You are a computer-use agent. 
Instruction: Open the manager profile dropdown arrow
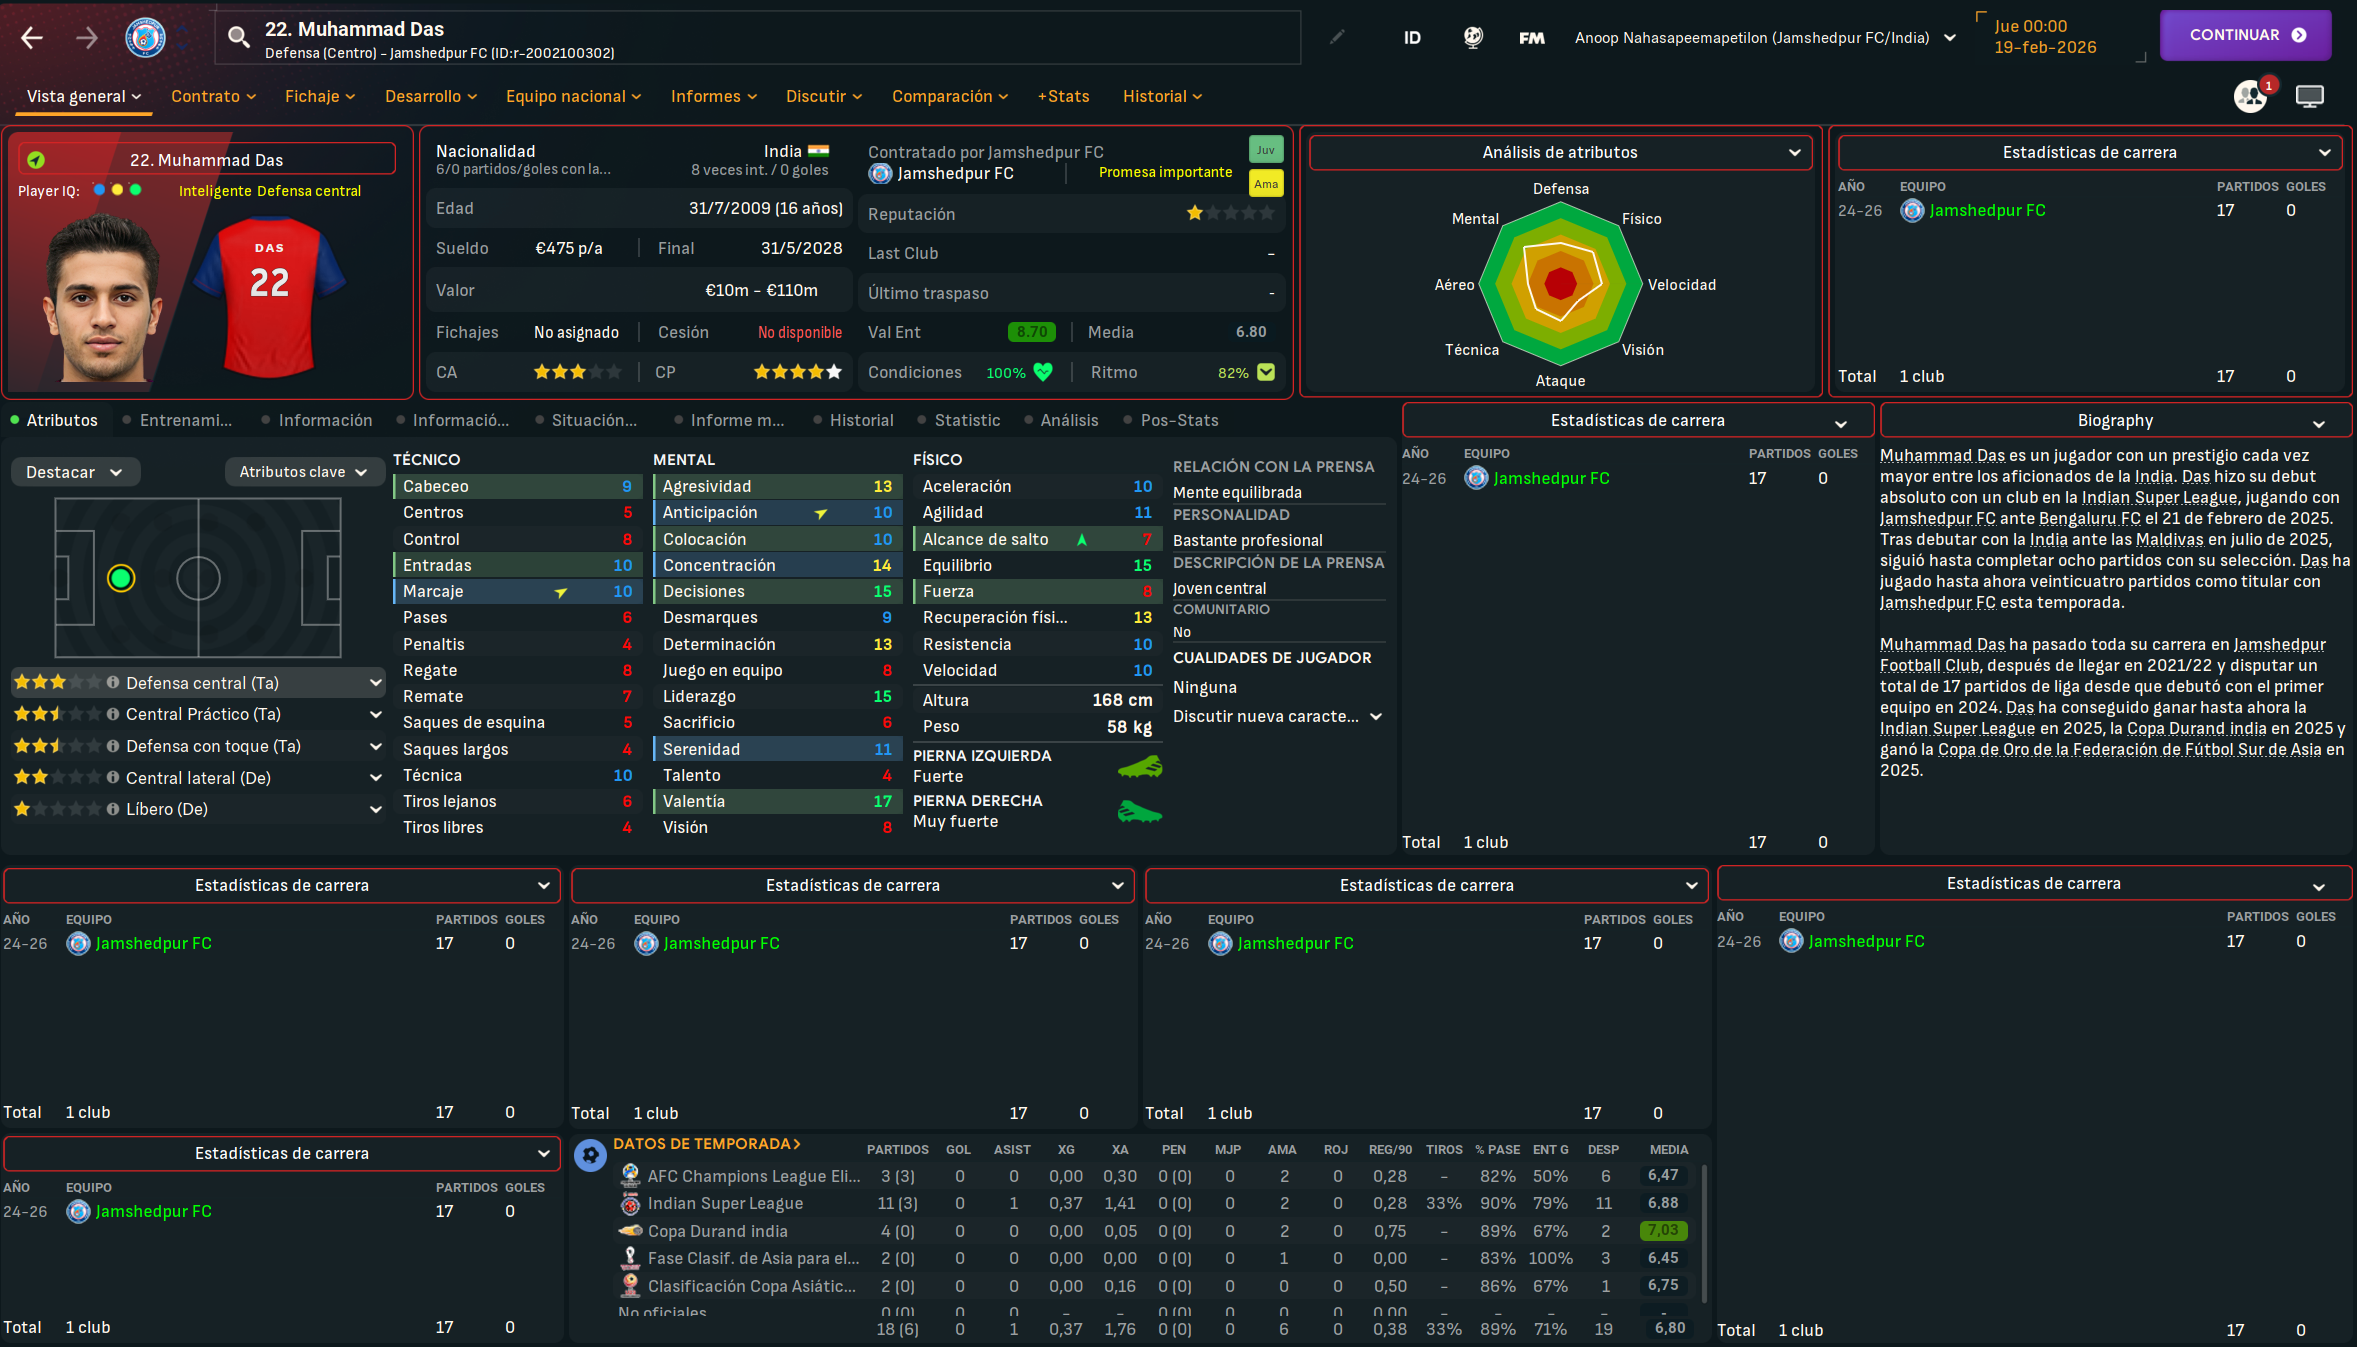point(1950,38)
